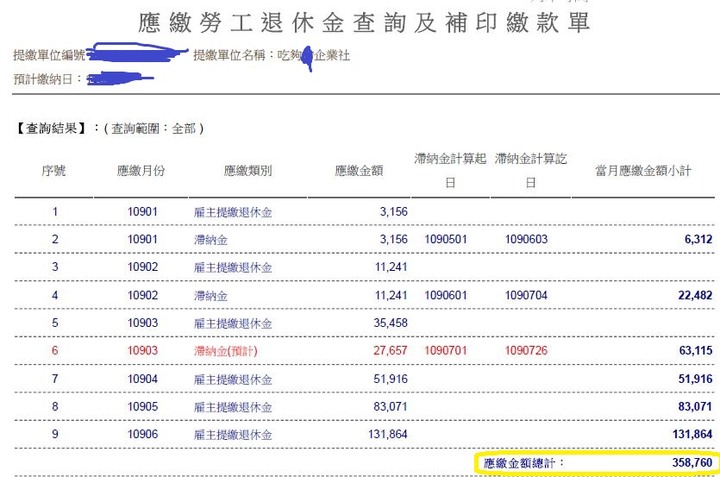
Task: Click end date 1090603
Action: click(x=526, y=239)
